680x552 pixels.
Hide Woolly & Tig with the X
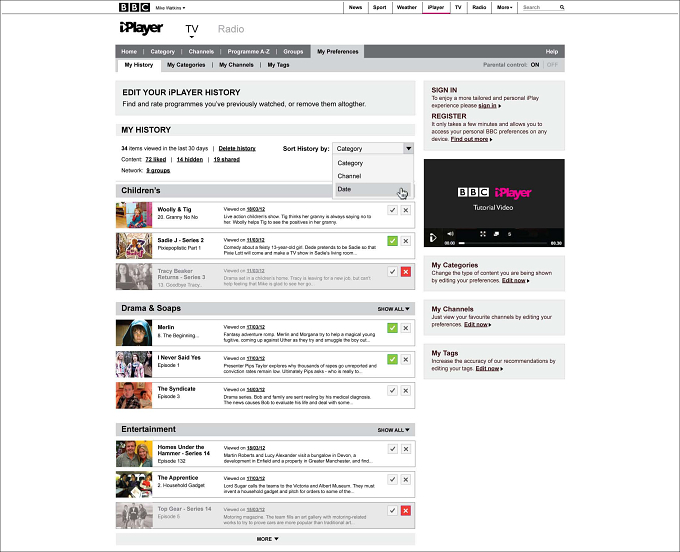pos(405,210)
